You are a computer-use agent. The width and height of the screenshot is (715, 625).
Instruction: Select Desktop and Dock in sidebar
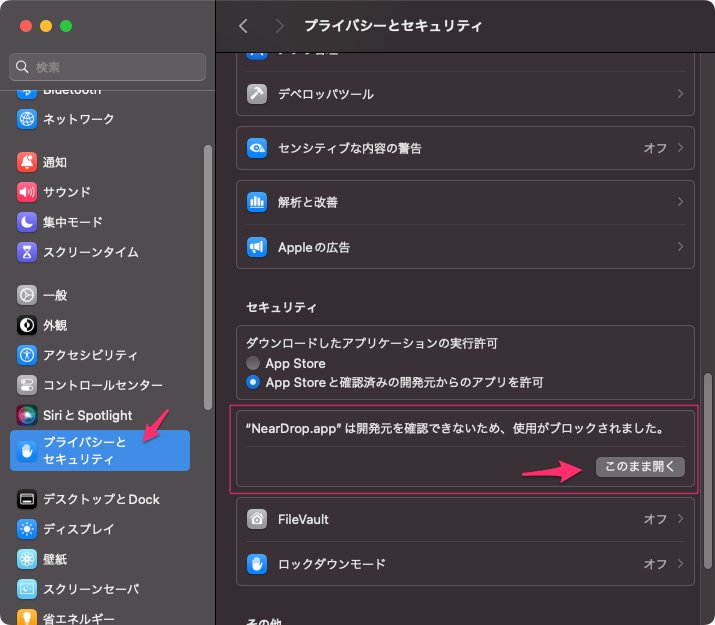pyautogui.click(x=100, y=499)
